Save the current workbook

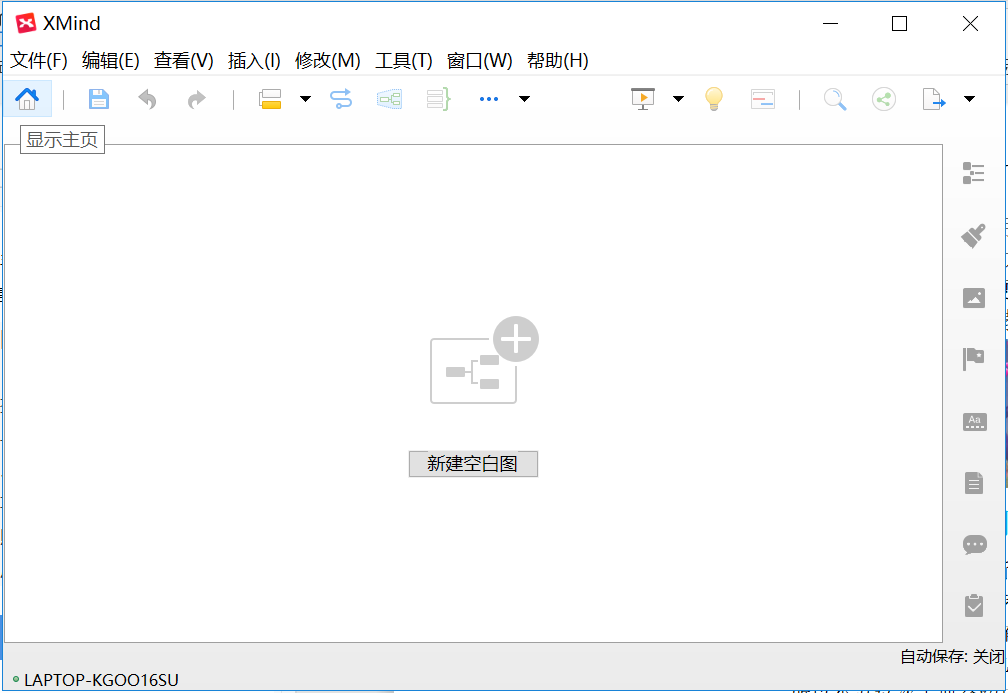pyautogui.click(x=98, y=98)
